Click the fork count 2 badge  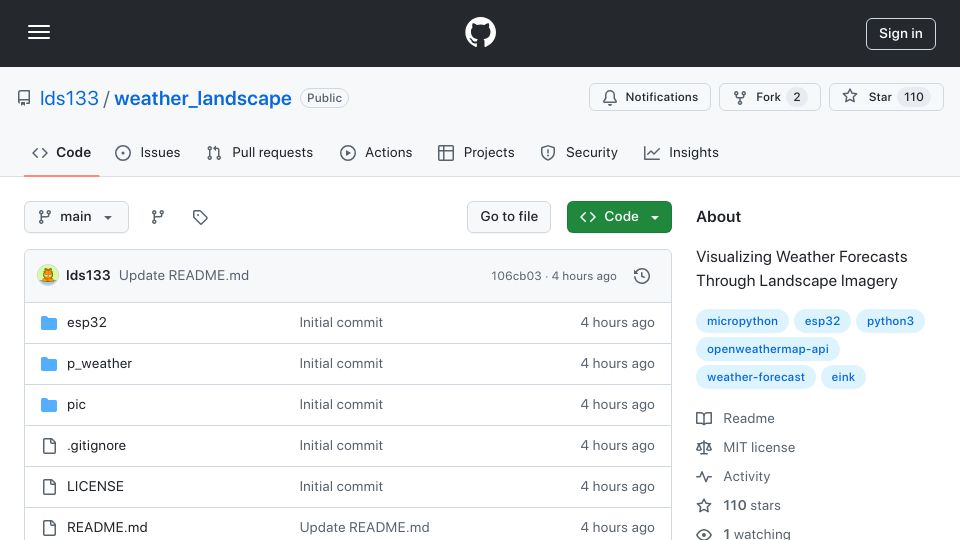point(797,97)
